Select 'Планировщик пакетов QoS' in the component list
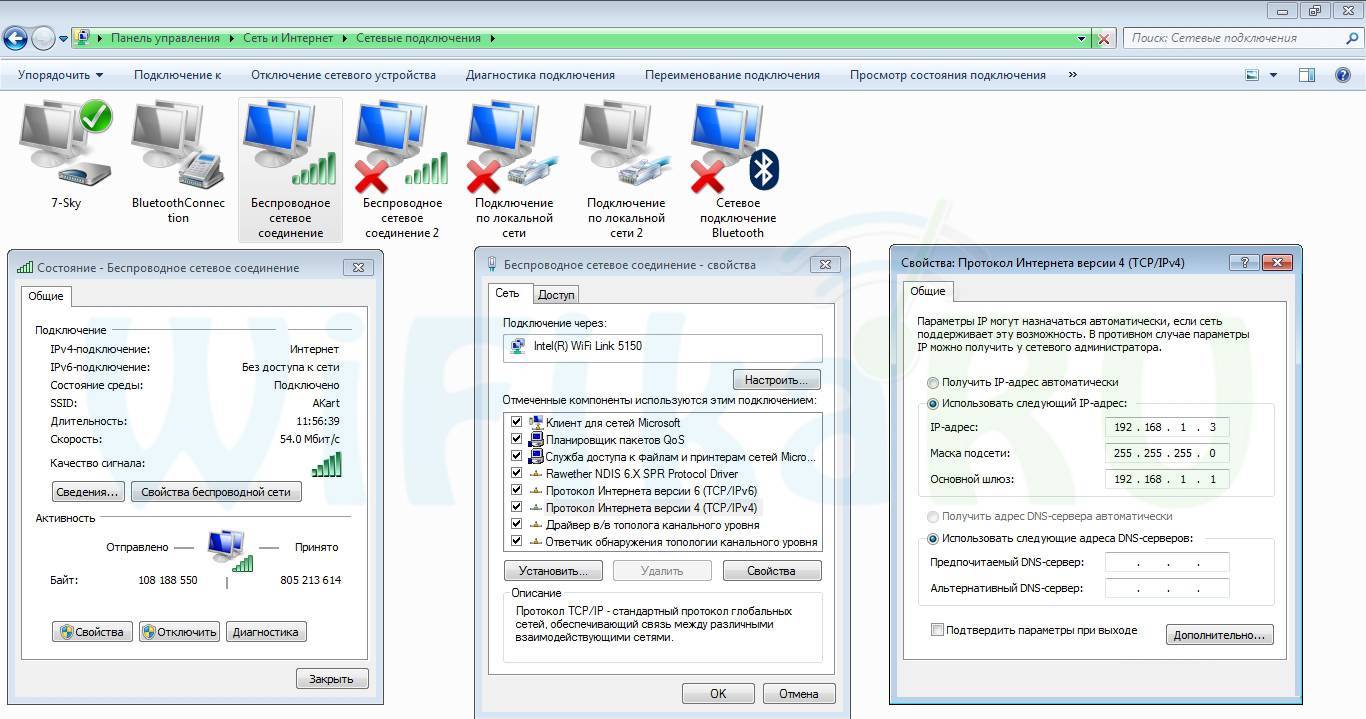The image size is (1366, 719). (x=614, y=440)
